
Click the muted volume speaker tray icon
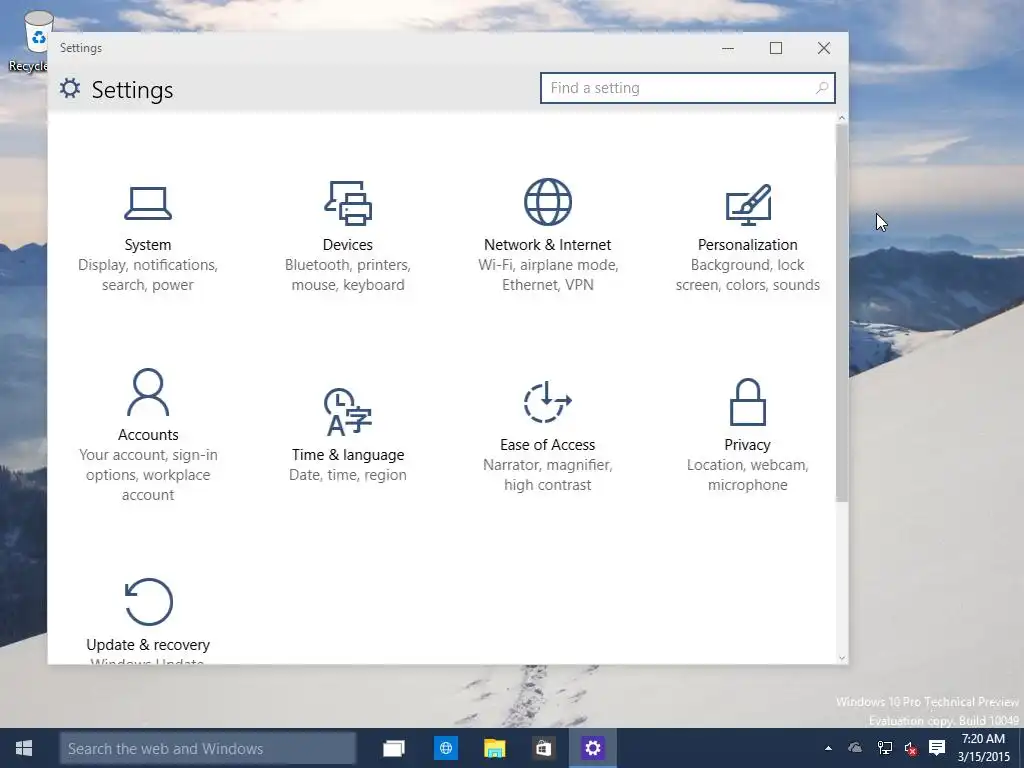point(911,748)
